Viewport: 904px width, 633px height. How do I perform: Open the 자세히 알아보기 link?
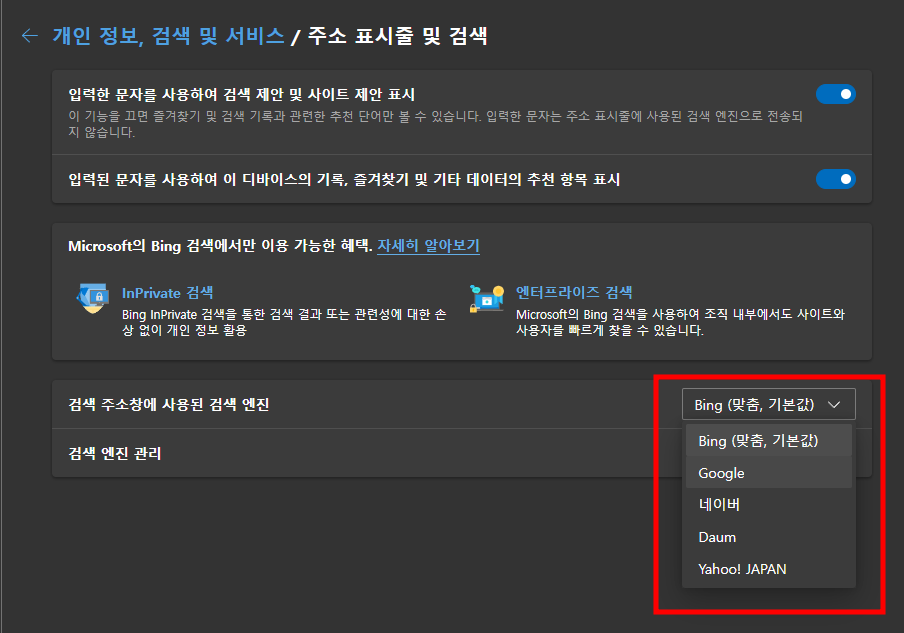point(428,246)
